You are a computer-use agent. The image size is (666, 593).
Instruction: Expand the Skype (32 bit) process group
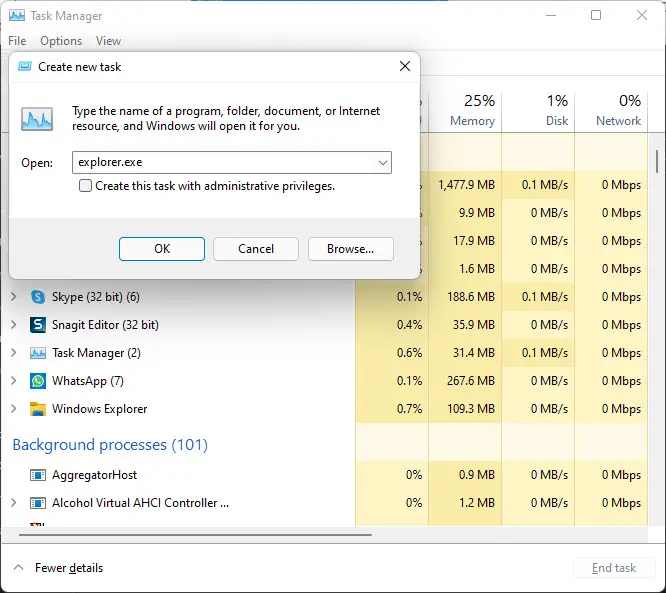[x=14, y=296]
